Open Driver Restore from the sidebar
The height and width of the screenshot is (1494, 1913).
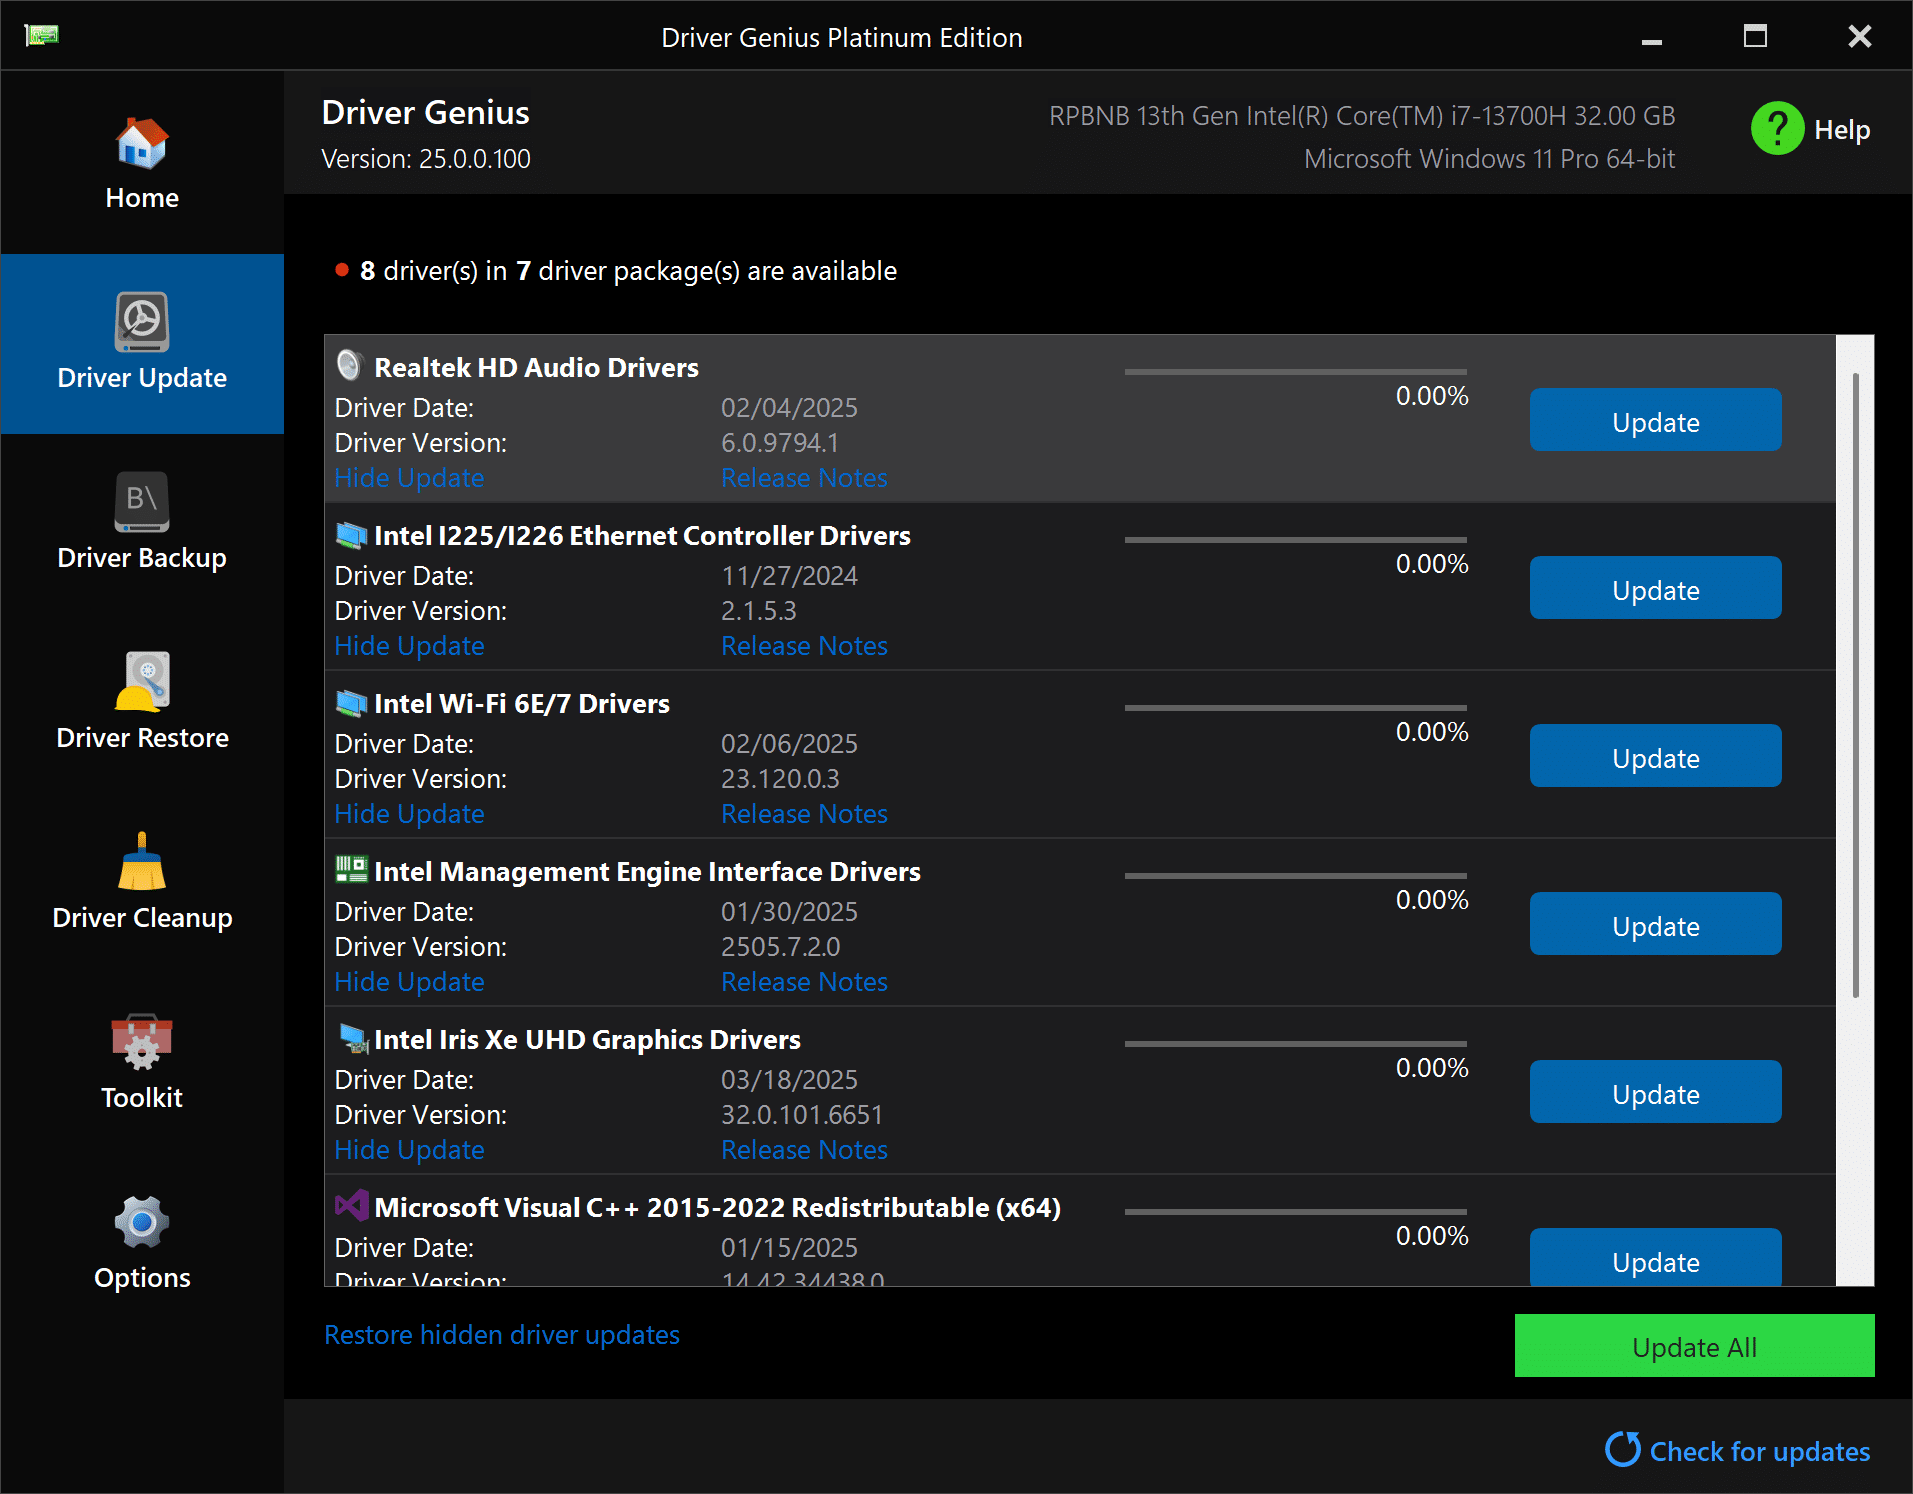(141, 684)
